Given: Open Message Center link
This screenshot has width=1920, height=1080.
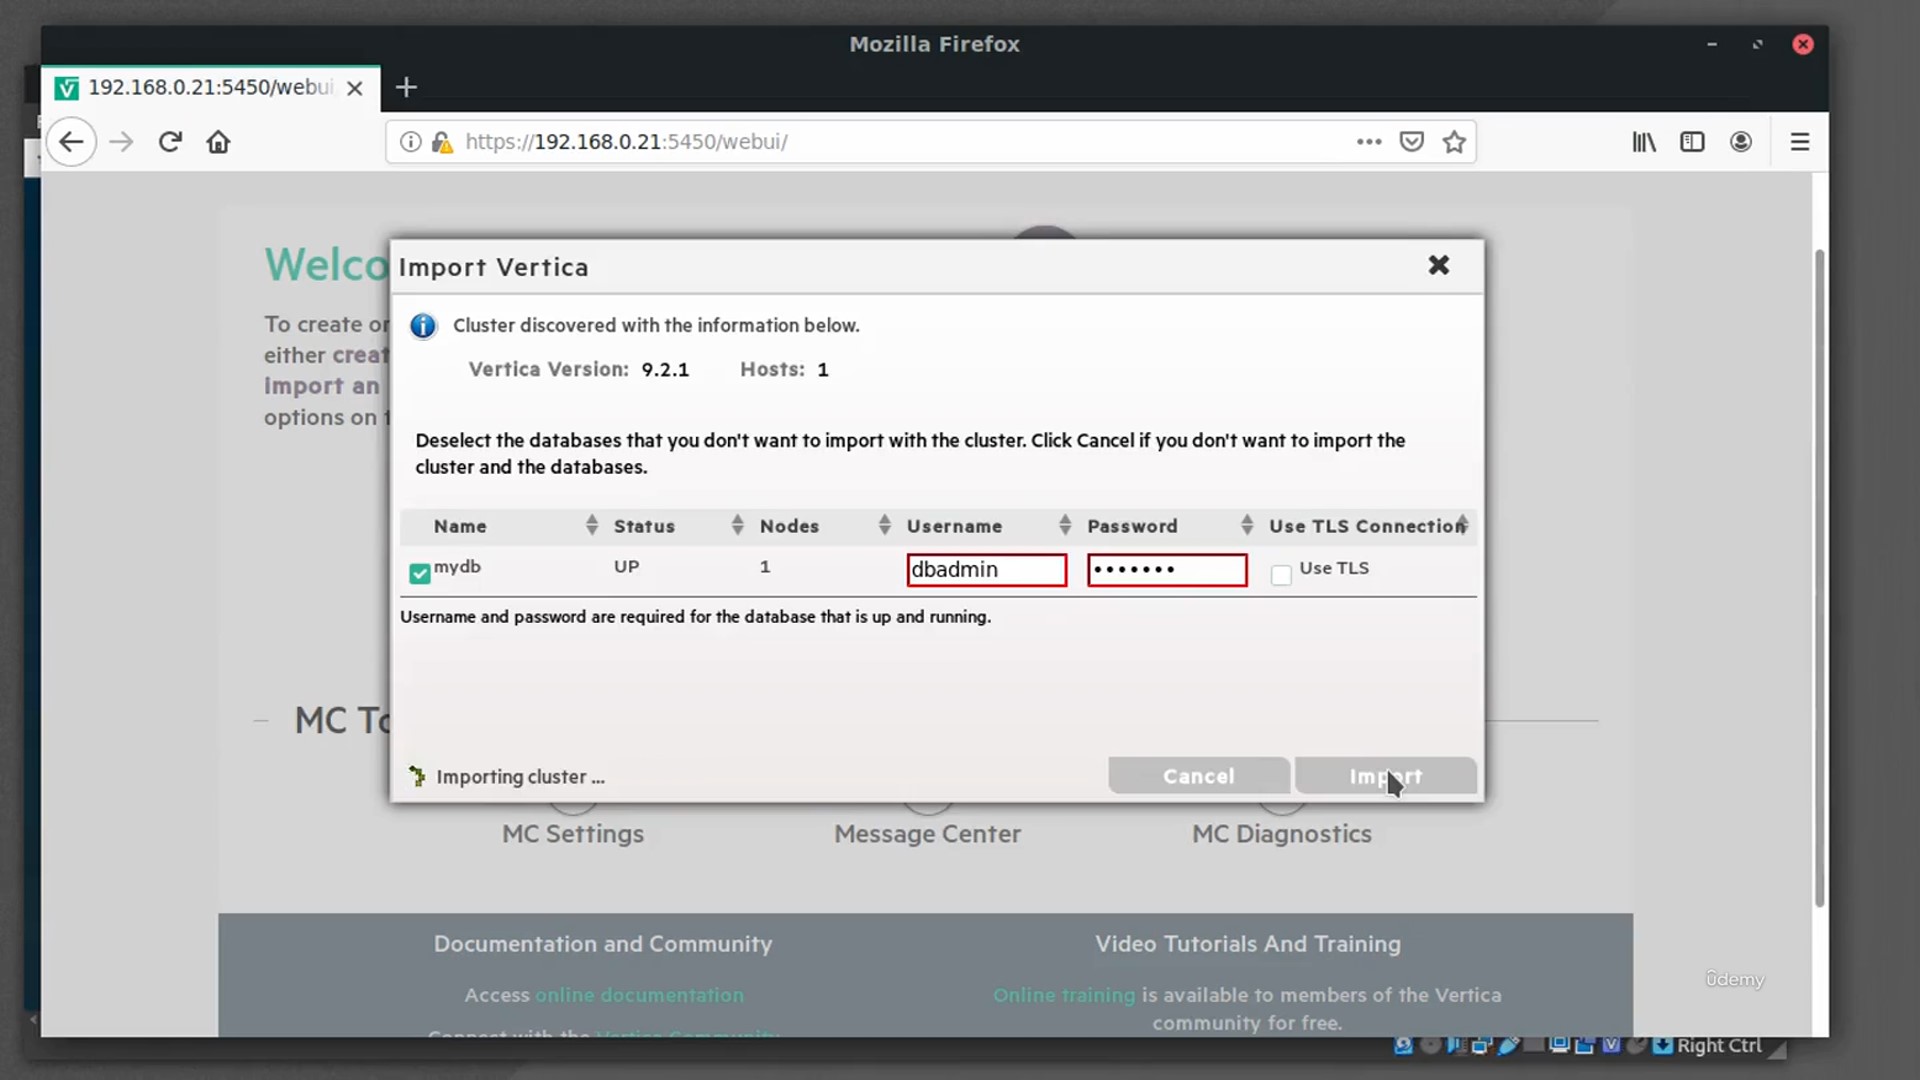Looking at the screenshot, I should 927,834.
